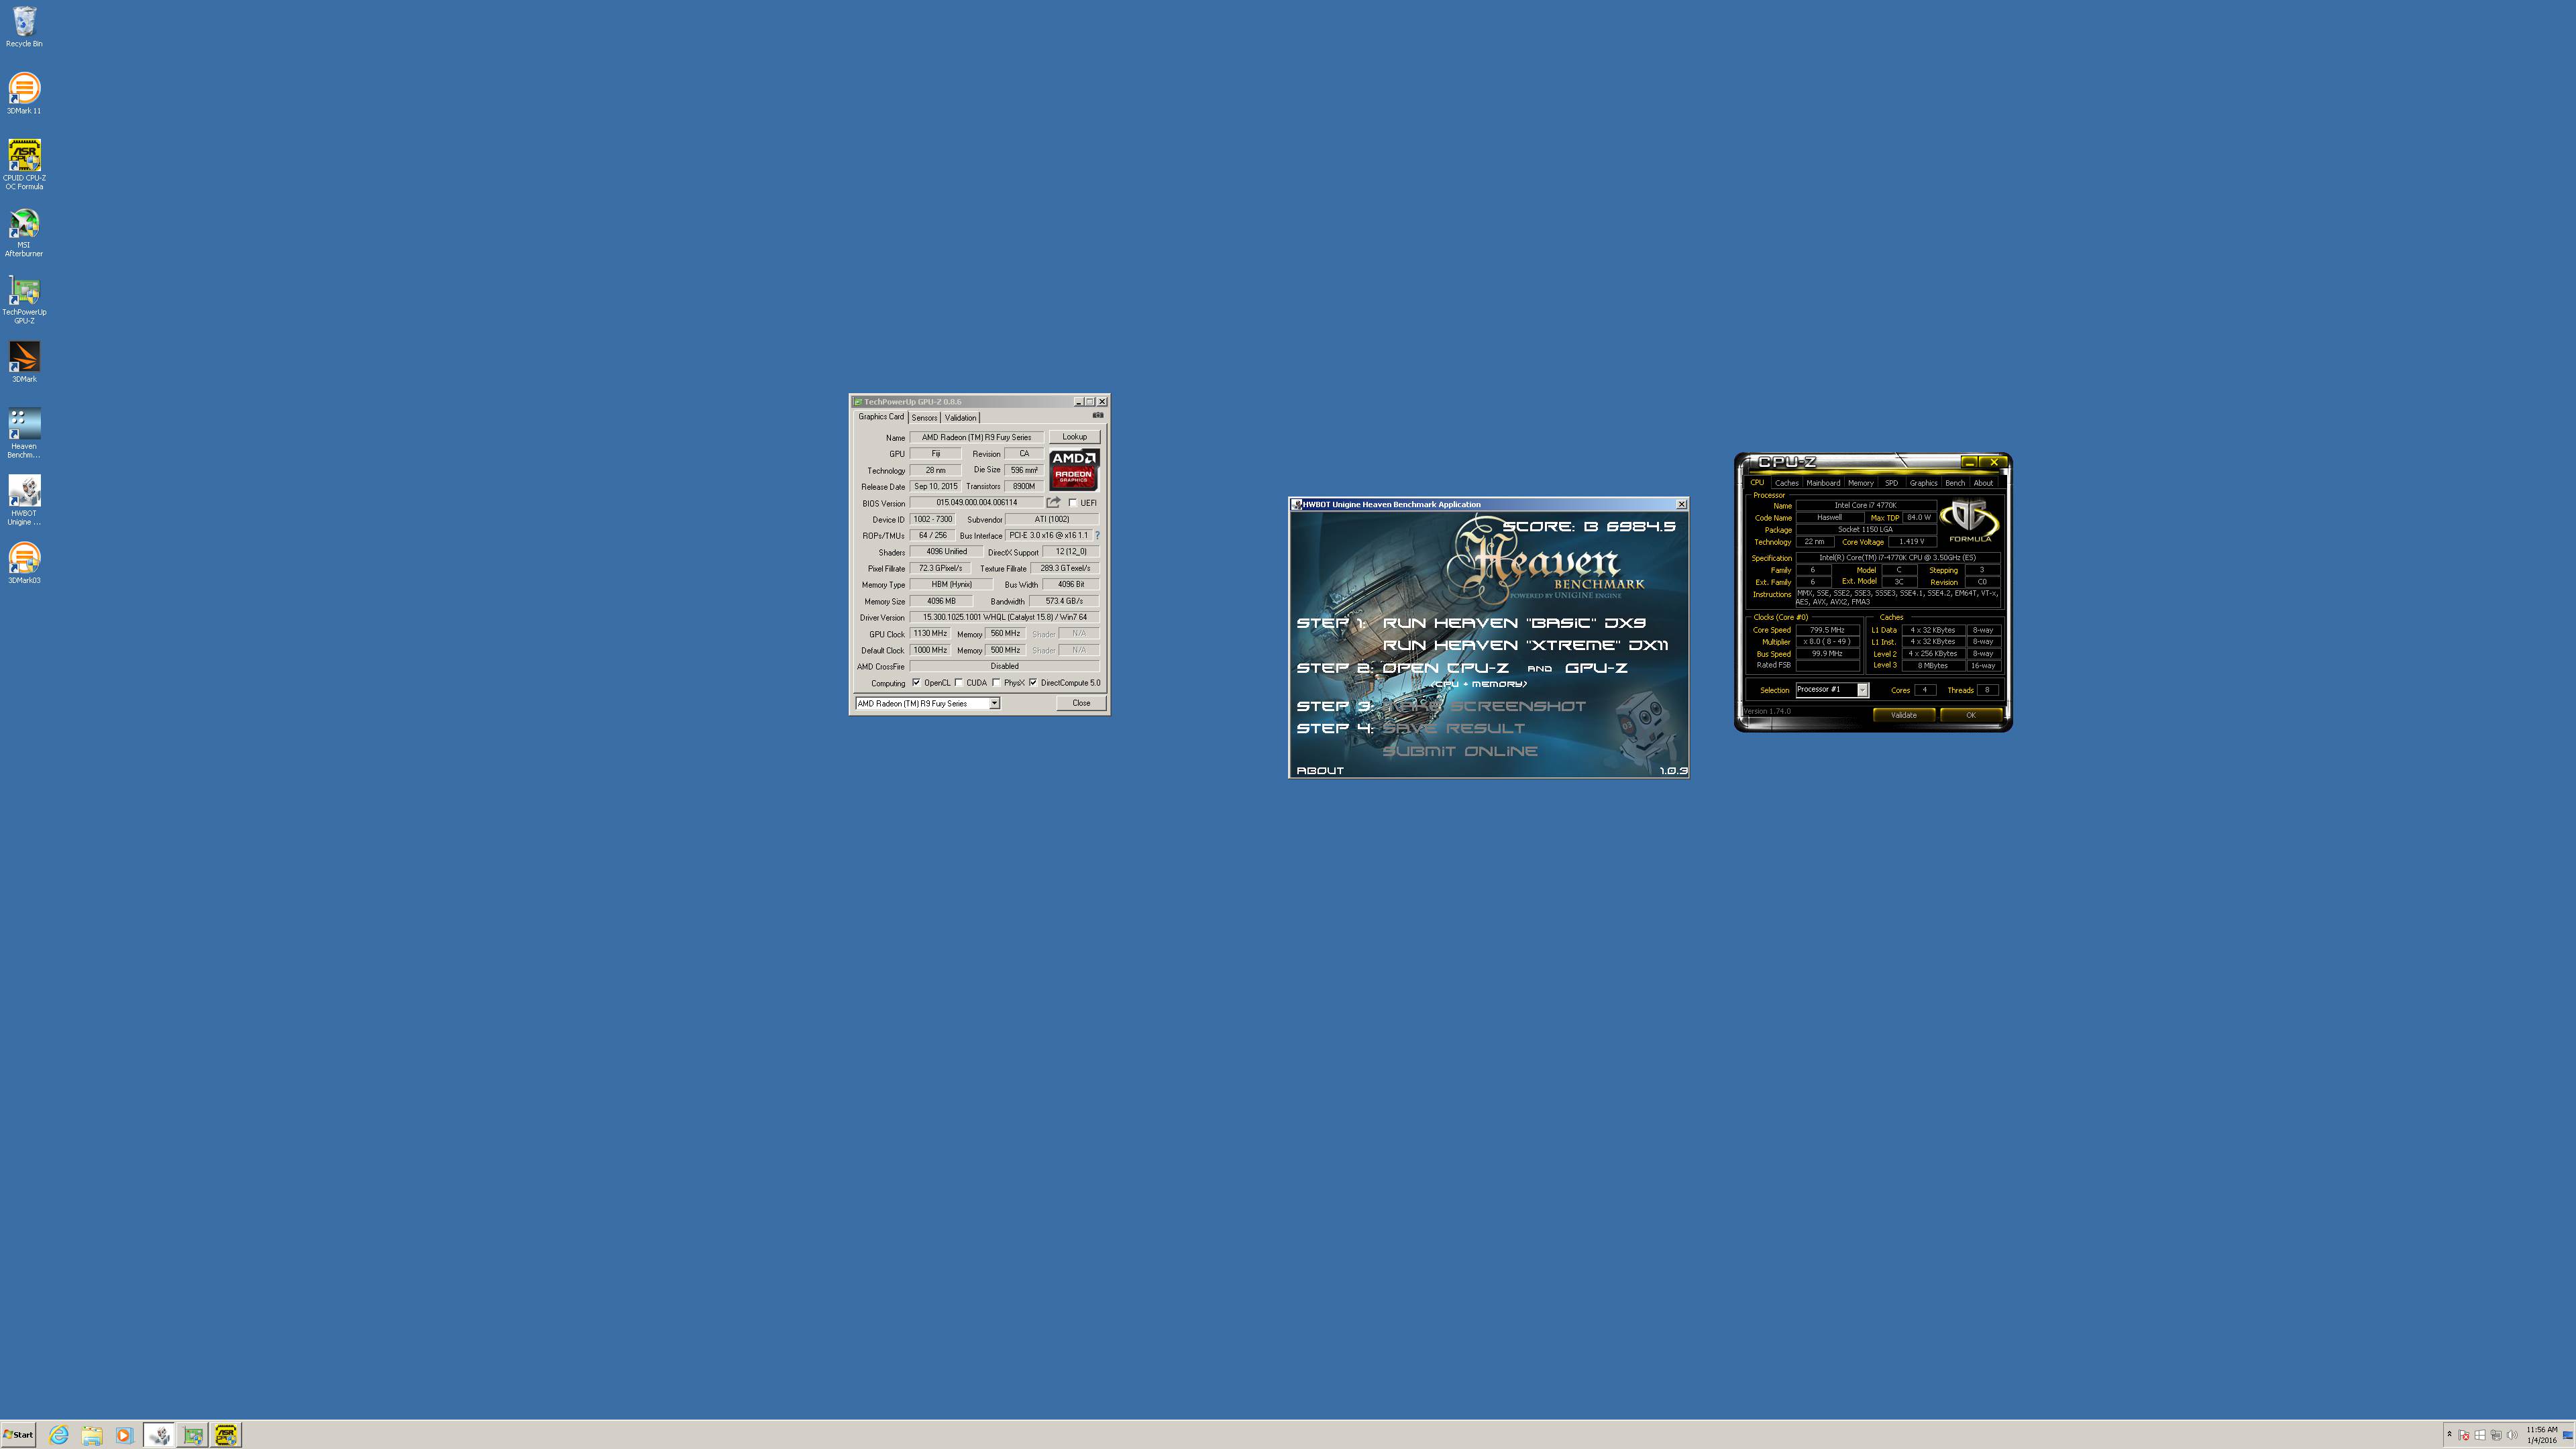Open Windows Explorer folder on the taskbar
This screenshot has width=2576, height=1449.
[x=92, y=1435]
